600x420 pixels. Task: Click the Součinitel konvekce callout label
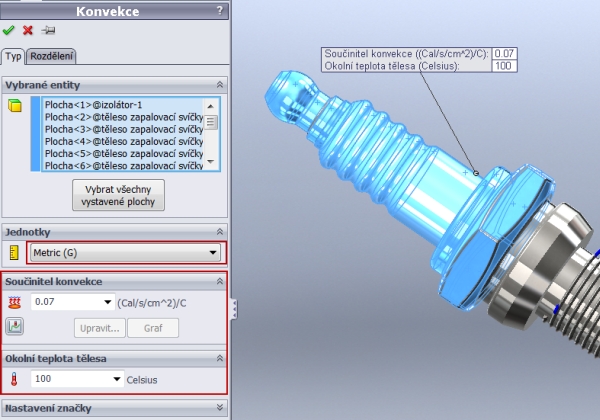406,54
